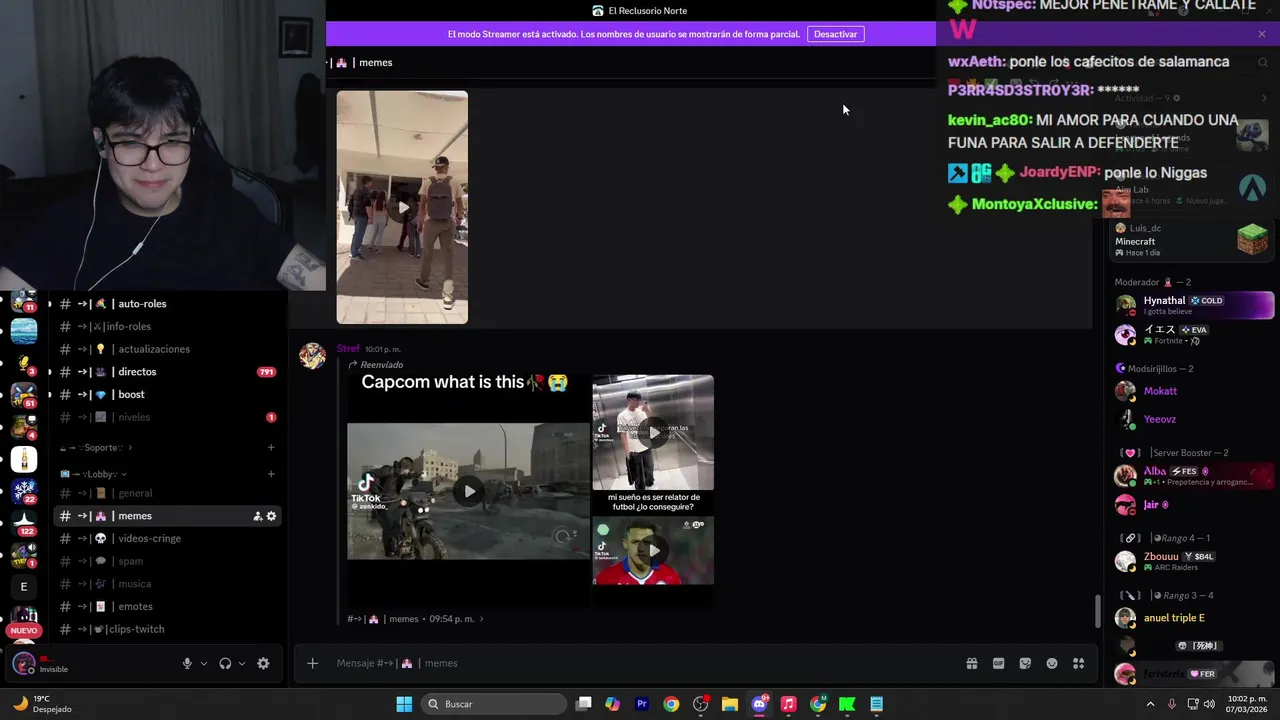Open the emotes channel

click(x=167, y=606)
